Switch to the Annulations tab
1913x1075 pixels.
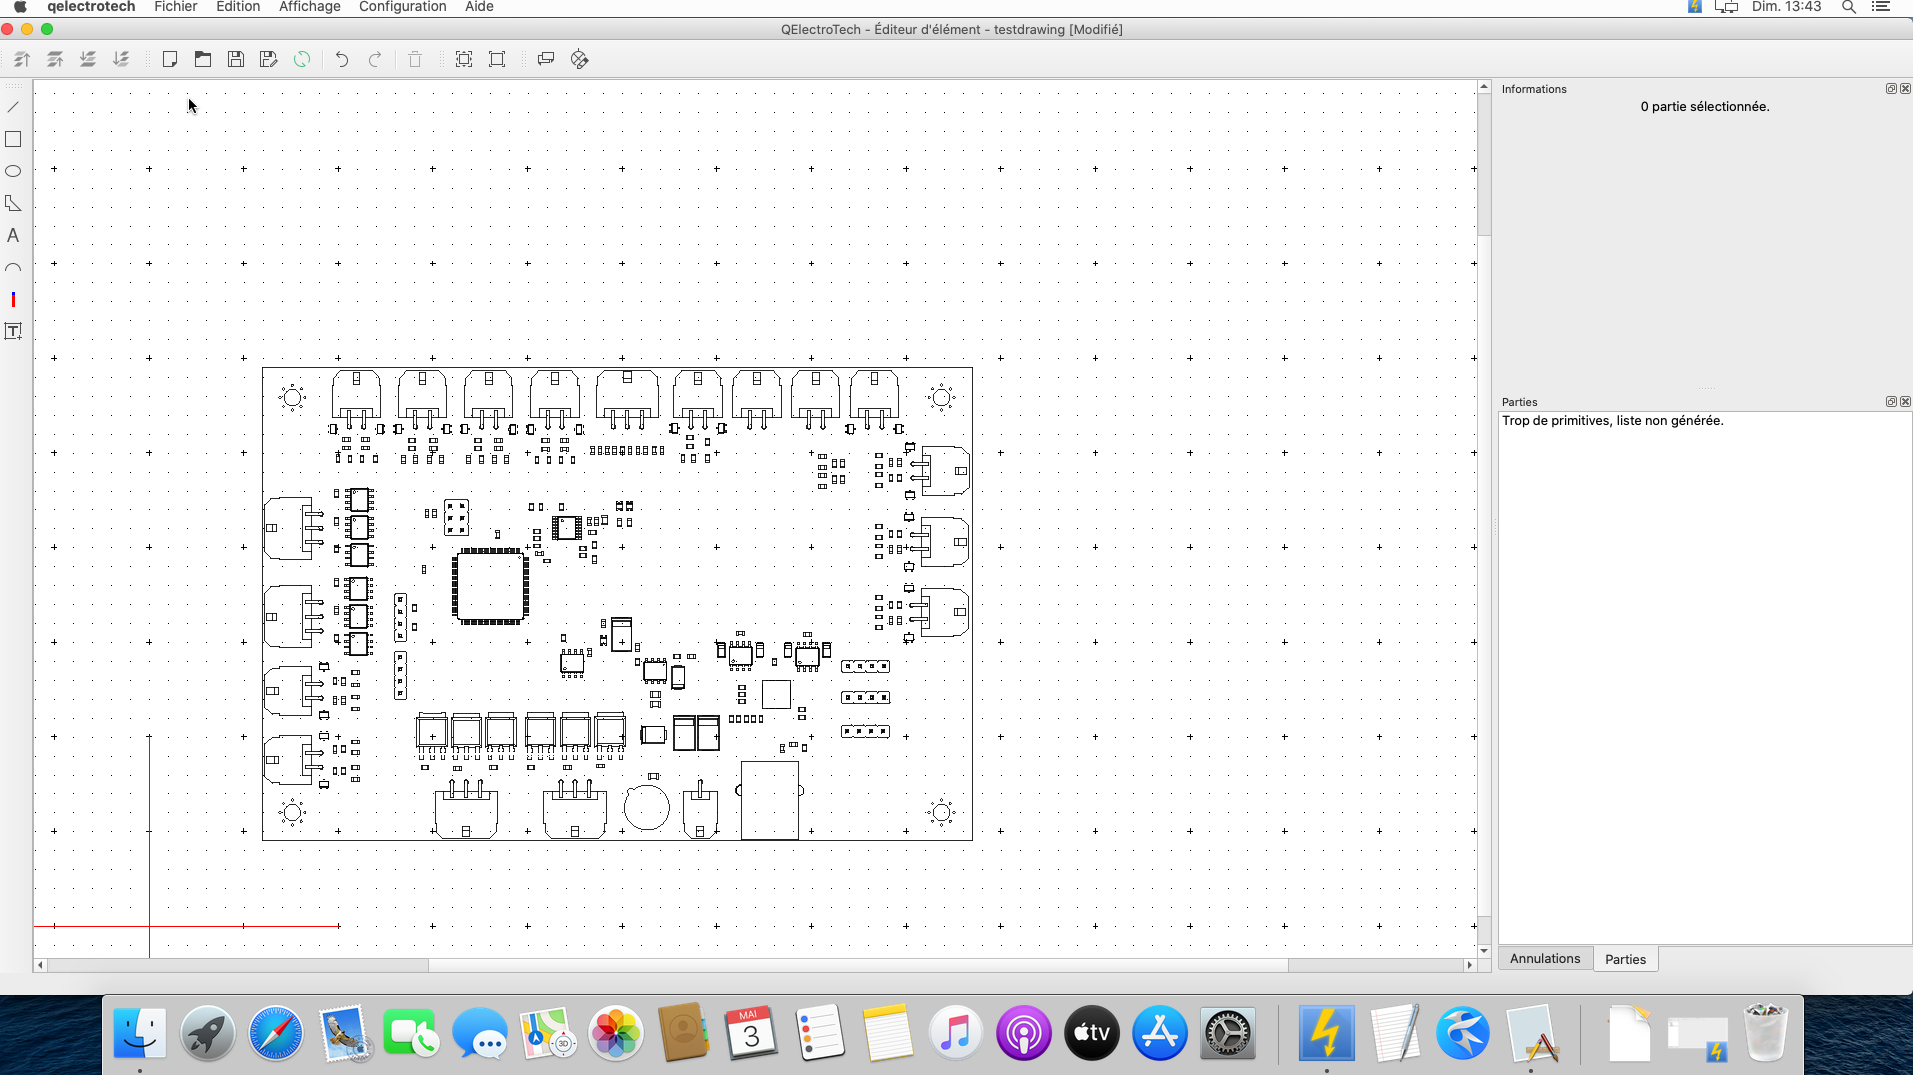pos(1544,958)
